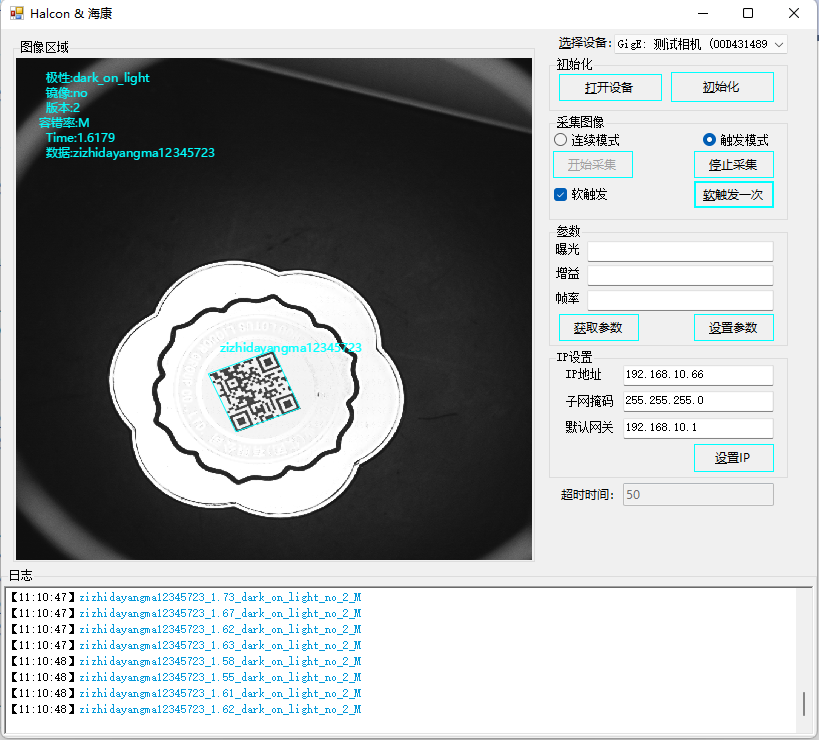Click the detected QR code in the image
This screenshot has width=819, height=740.
tap(254, 391)
